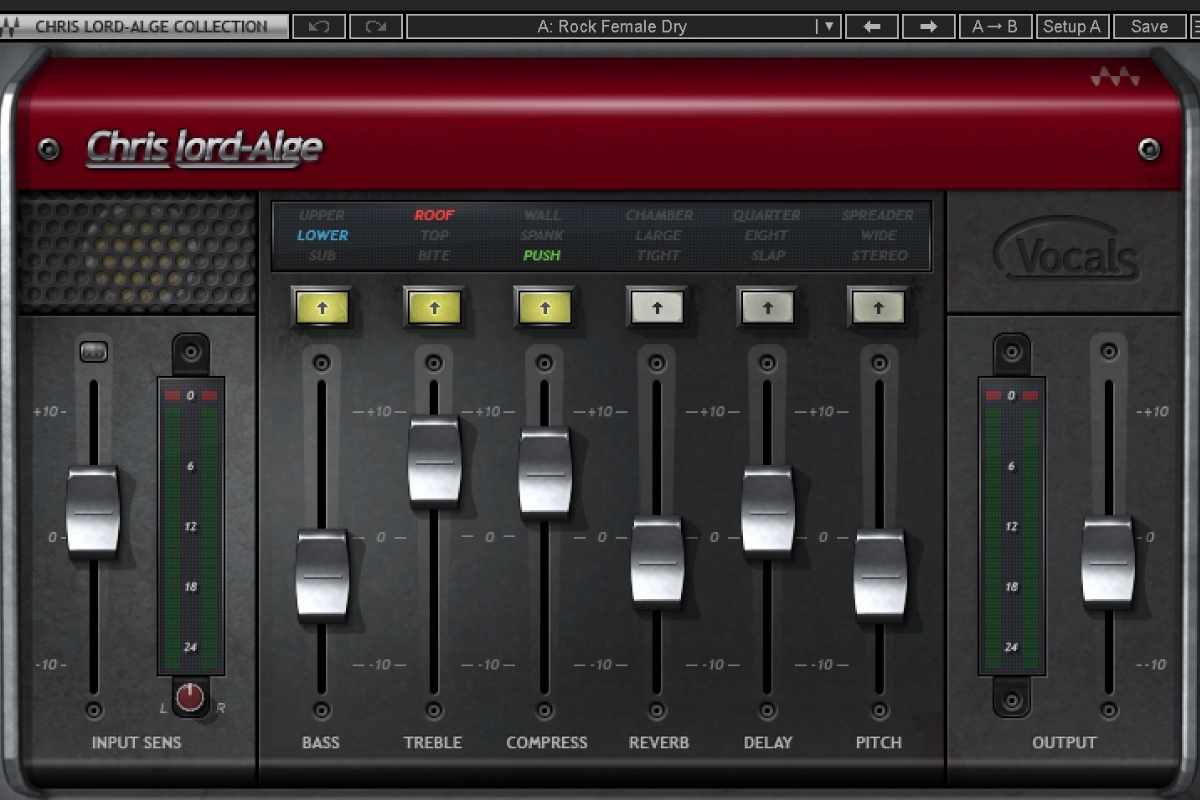Click the SPANK compress mode label
The image size is (1200, 800).
pyautogui.click(x=542, y=235)
